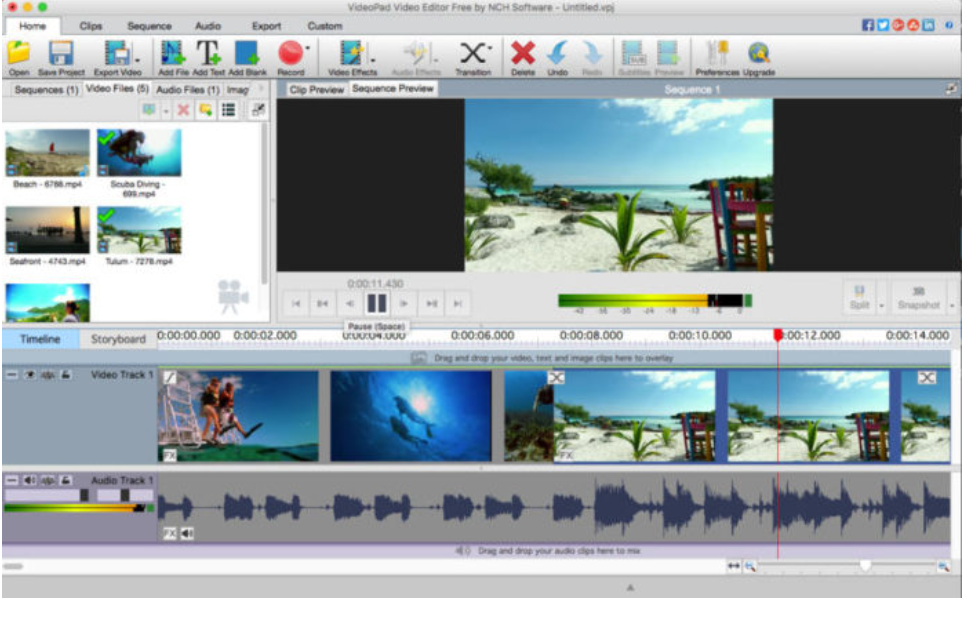The width and height of the screenshot is (969, 620).
Task: Expand the Record options dropdown arrow
Action: 308,47
